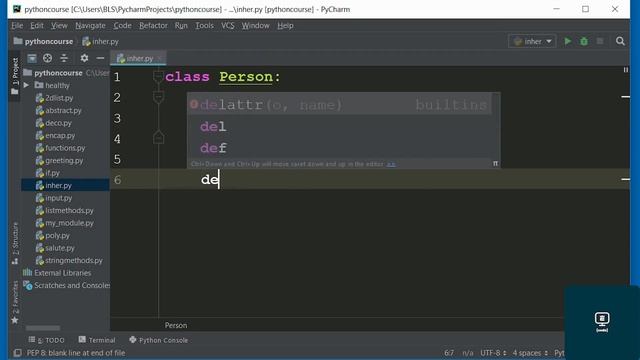Open Project panel settings gear
This screenshot has height=360, width=640.
coord(84,58)
